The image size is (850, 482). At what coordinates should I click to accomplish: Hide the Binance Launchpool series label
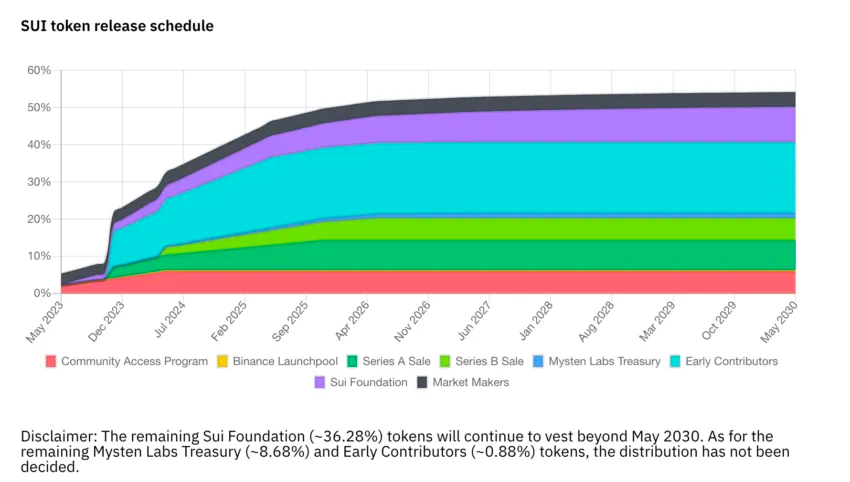285,362
